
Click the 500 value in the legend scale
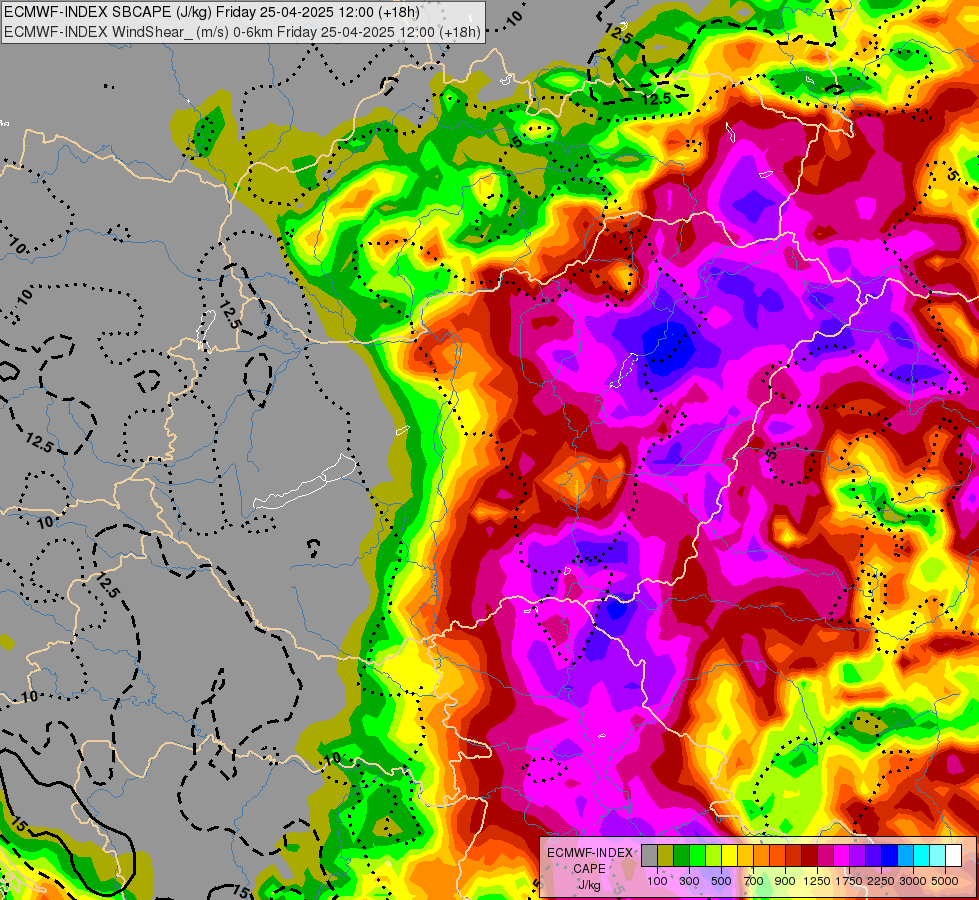pyautogui.click(x=721, y=881)
